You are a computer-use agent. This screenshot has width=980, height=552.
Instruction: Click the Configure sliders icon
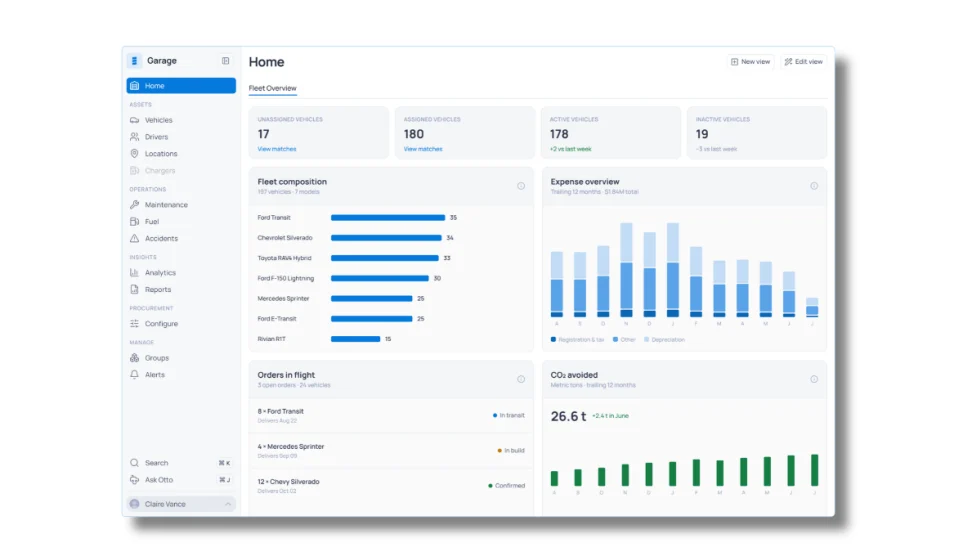(x=134, y=324)
